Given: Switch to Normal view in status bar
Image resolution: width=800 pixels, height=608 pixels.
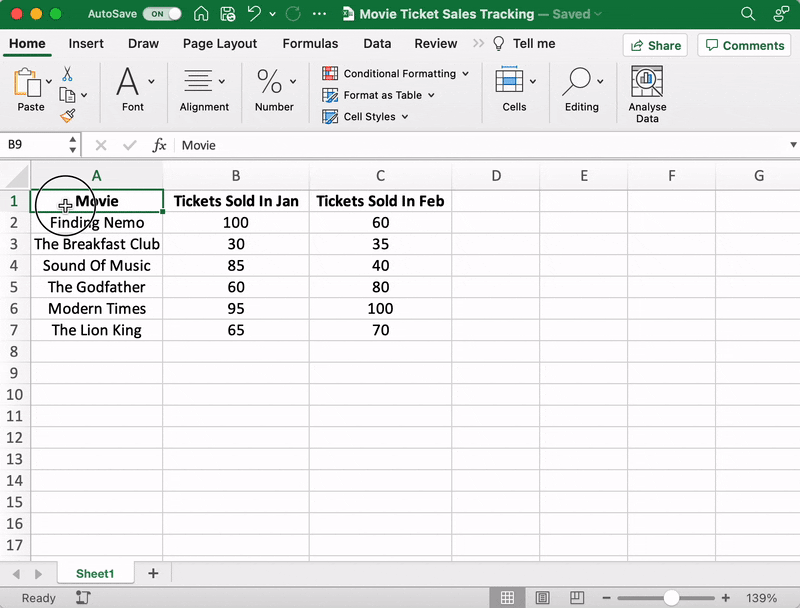Looking at the screenshot, I should [508, 597].
